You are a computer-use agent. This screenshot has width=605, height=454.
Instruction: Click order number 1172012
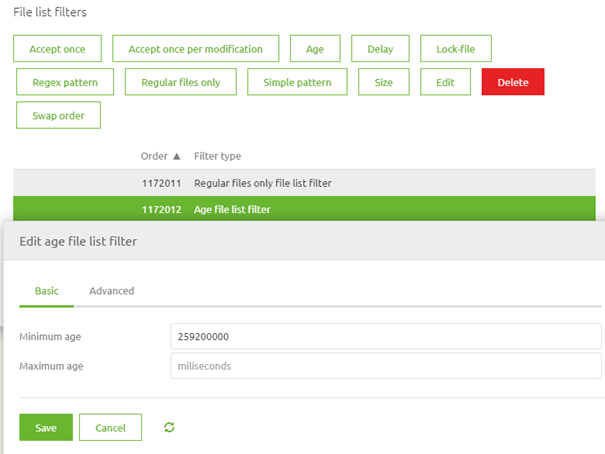coord(161,209)
